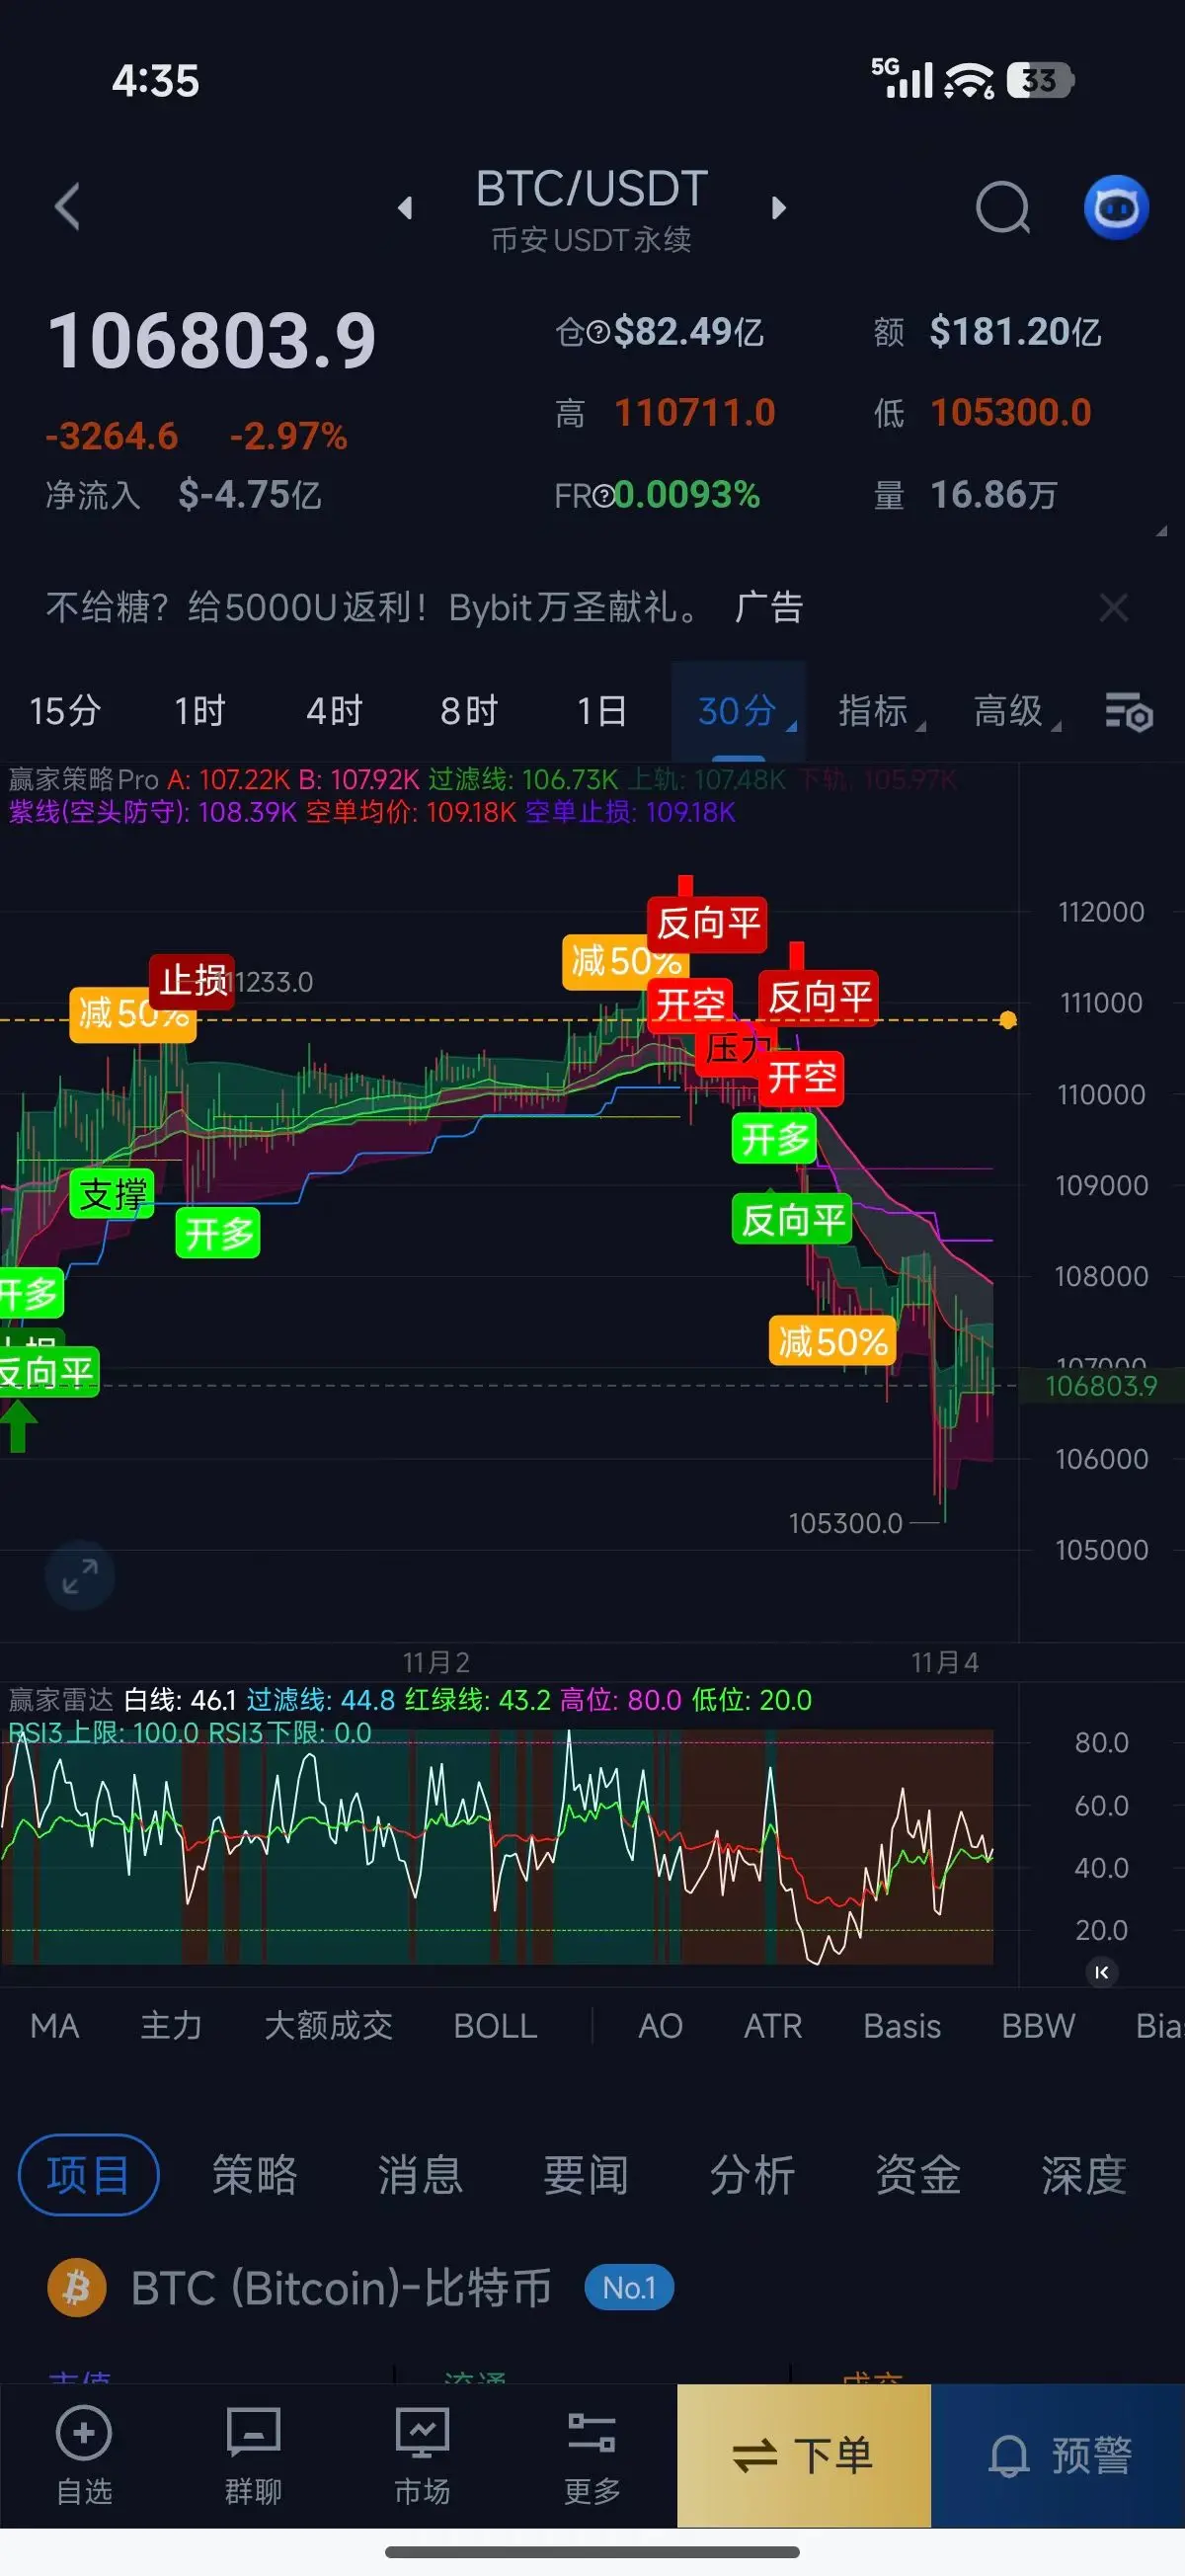
Task: Tap the 赢家策略Pro indicator legend
Action: point(84,779)
